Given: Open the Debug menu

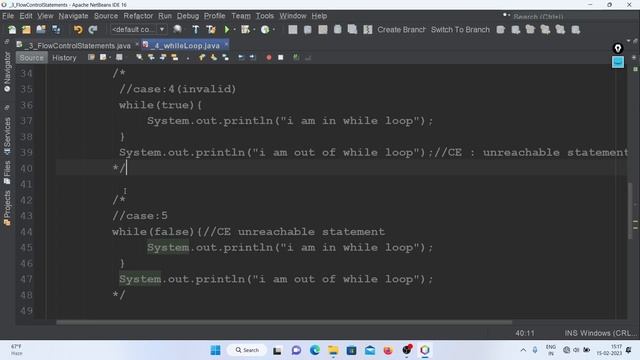Looking at the screenshot, I should [x=188, y=16].
